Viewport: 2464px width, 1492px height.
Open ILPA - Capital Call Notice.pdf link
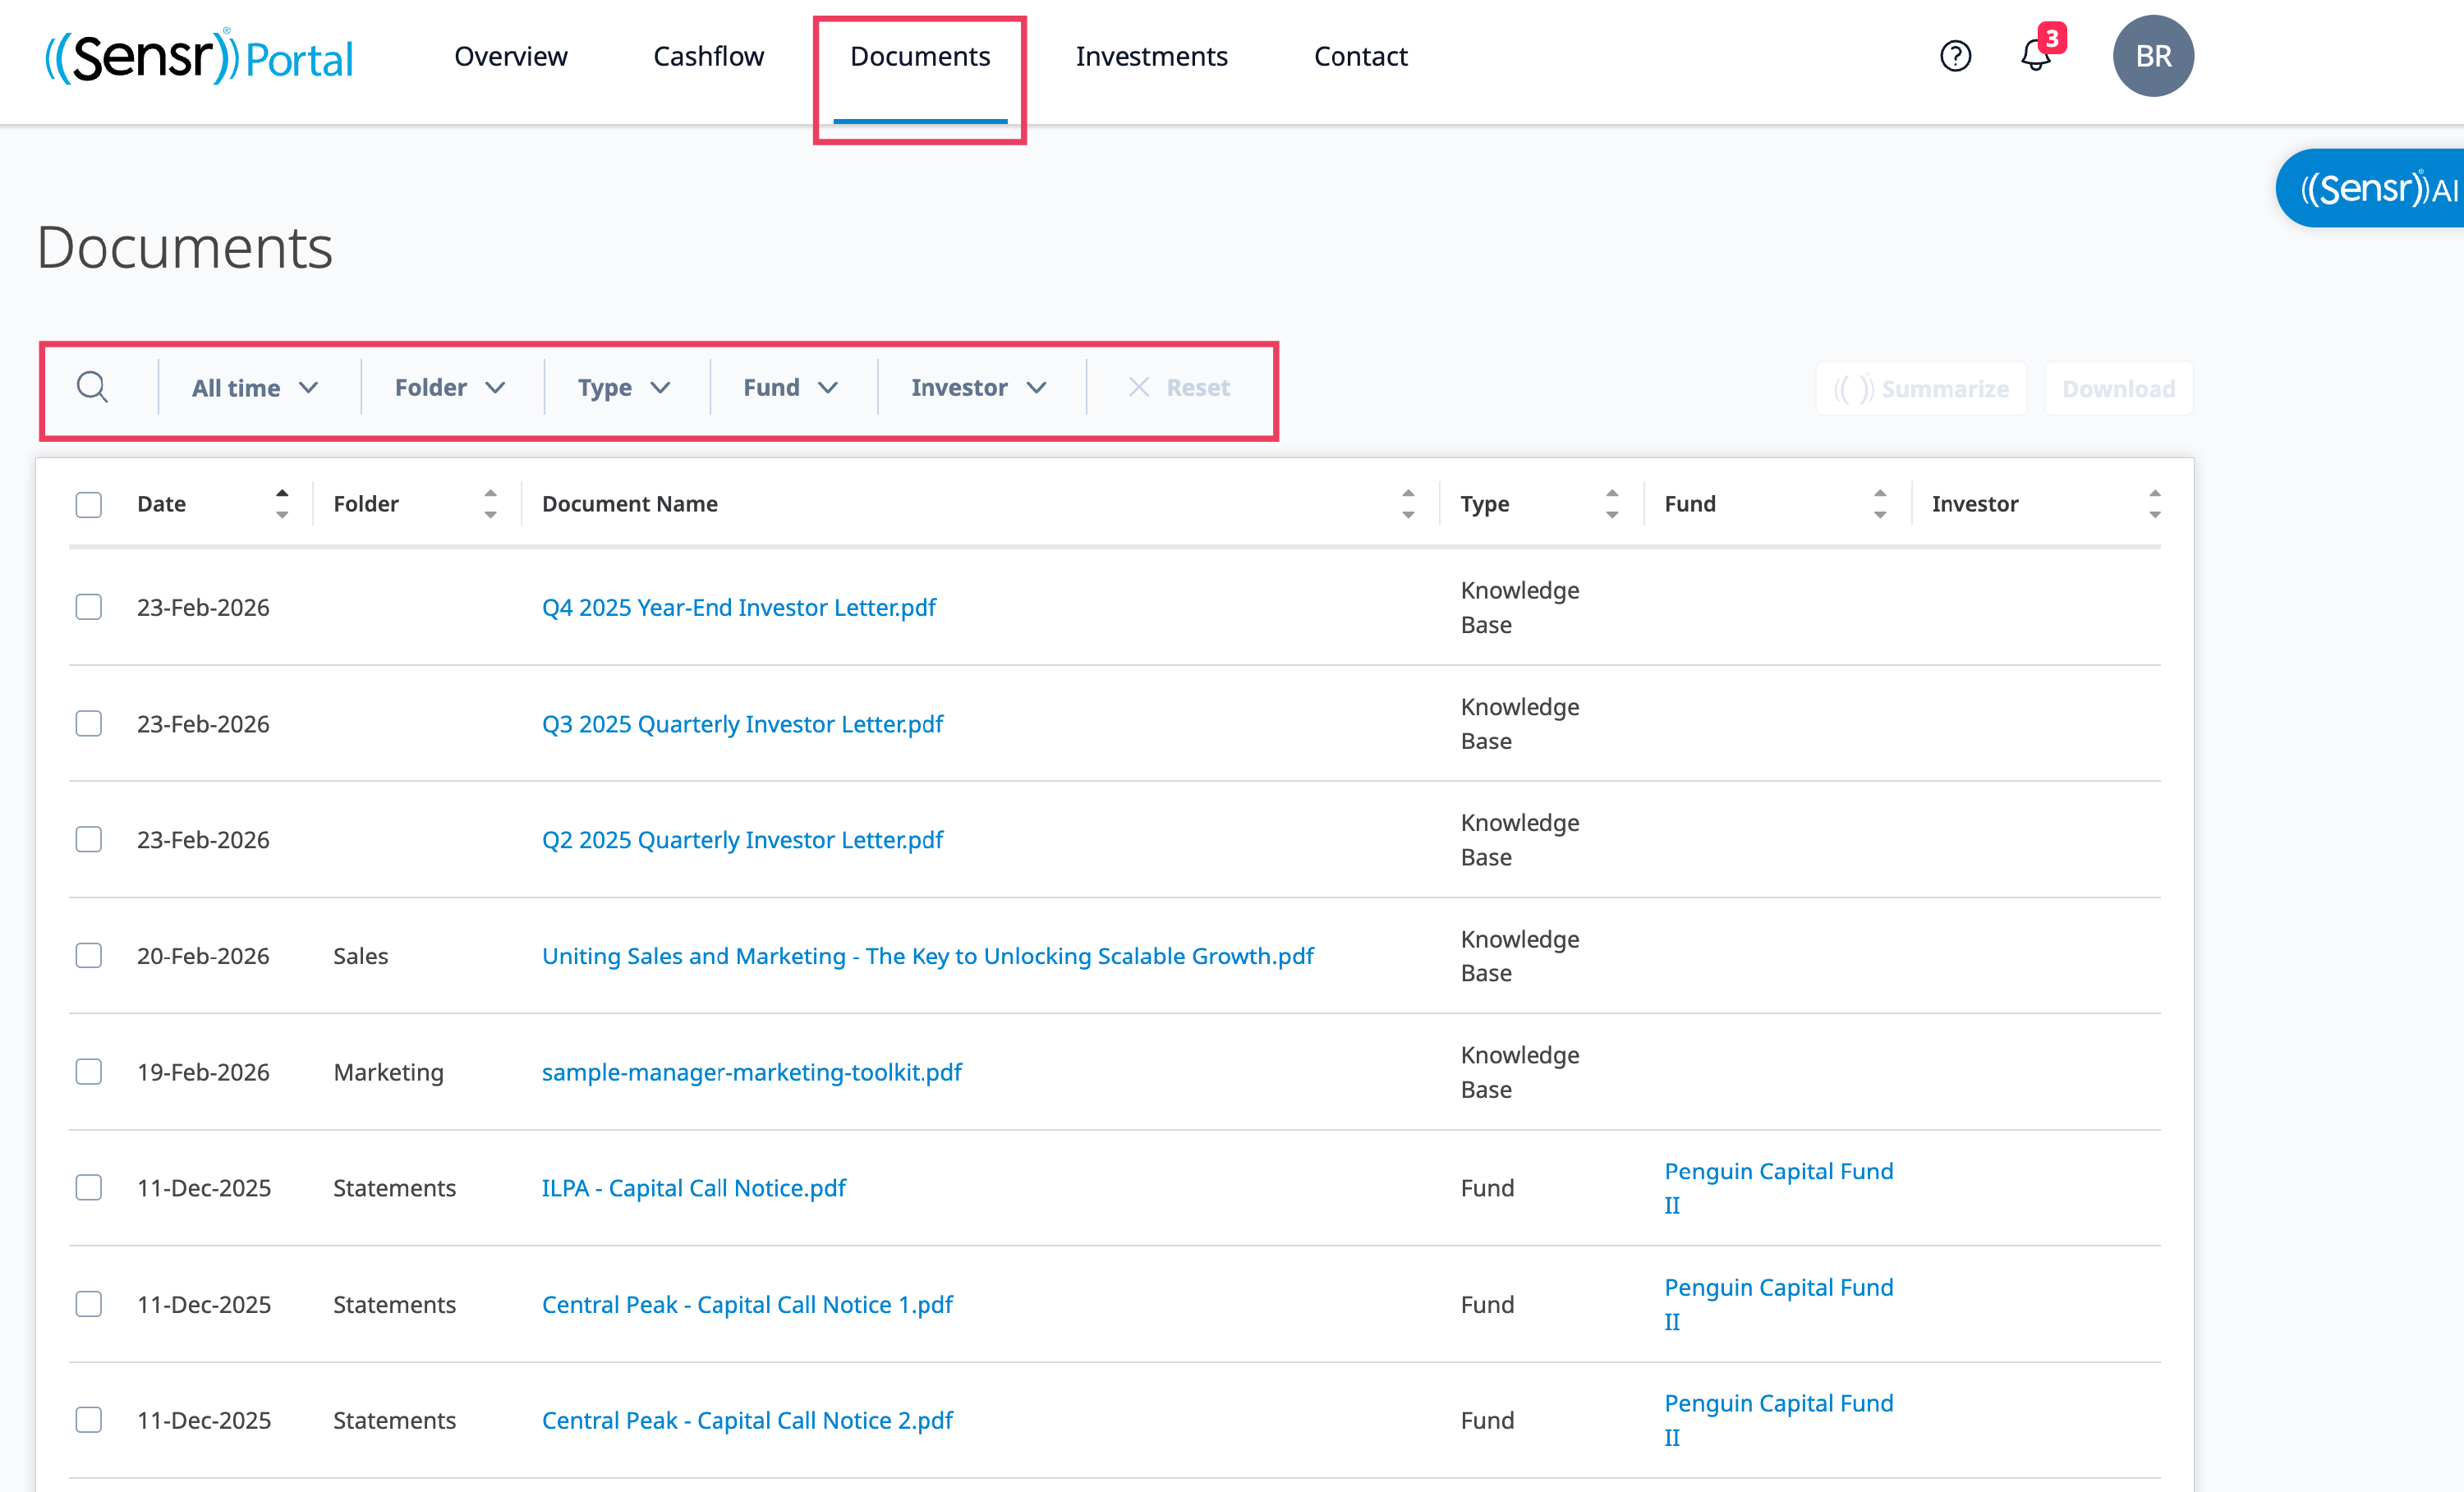693,1188
